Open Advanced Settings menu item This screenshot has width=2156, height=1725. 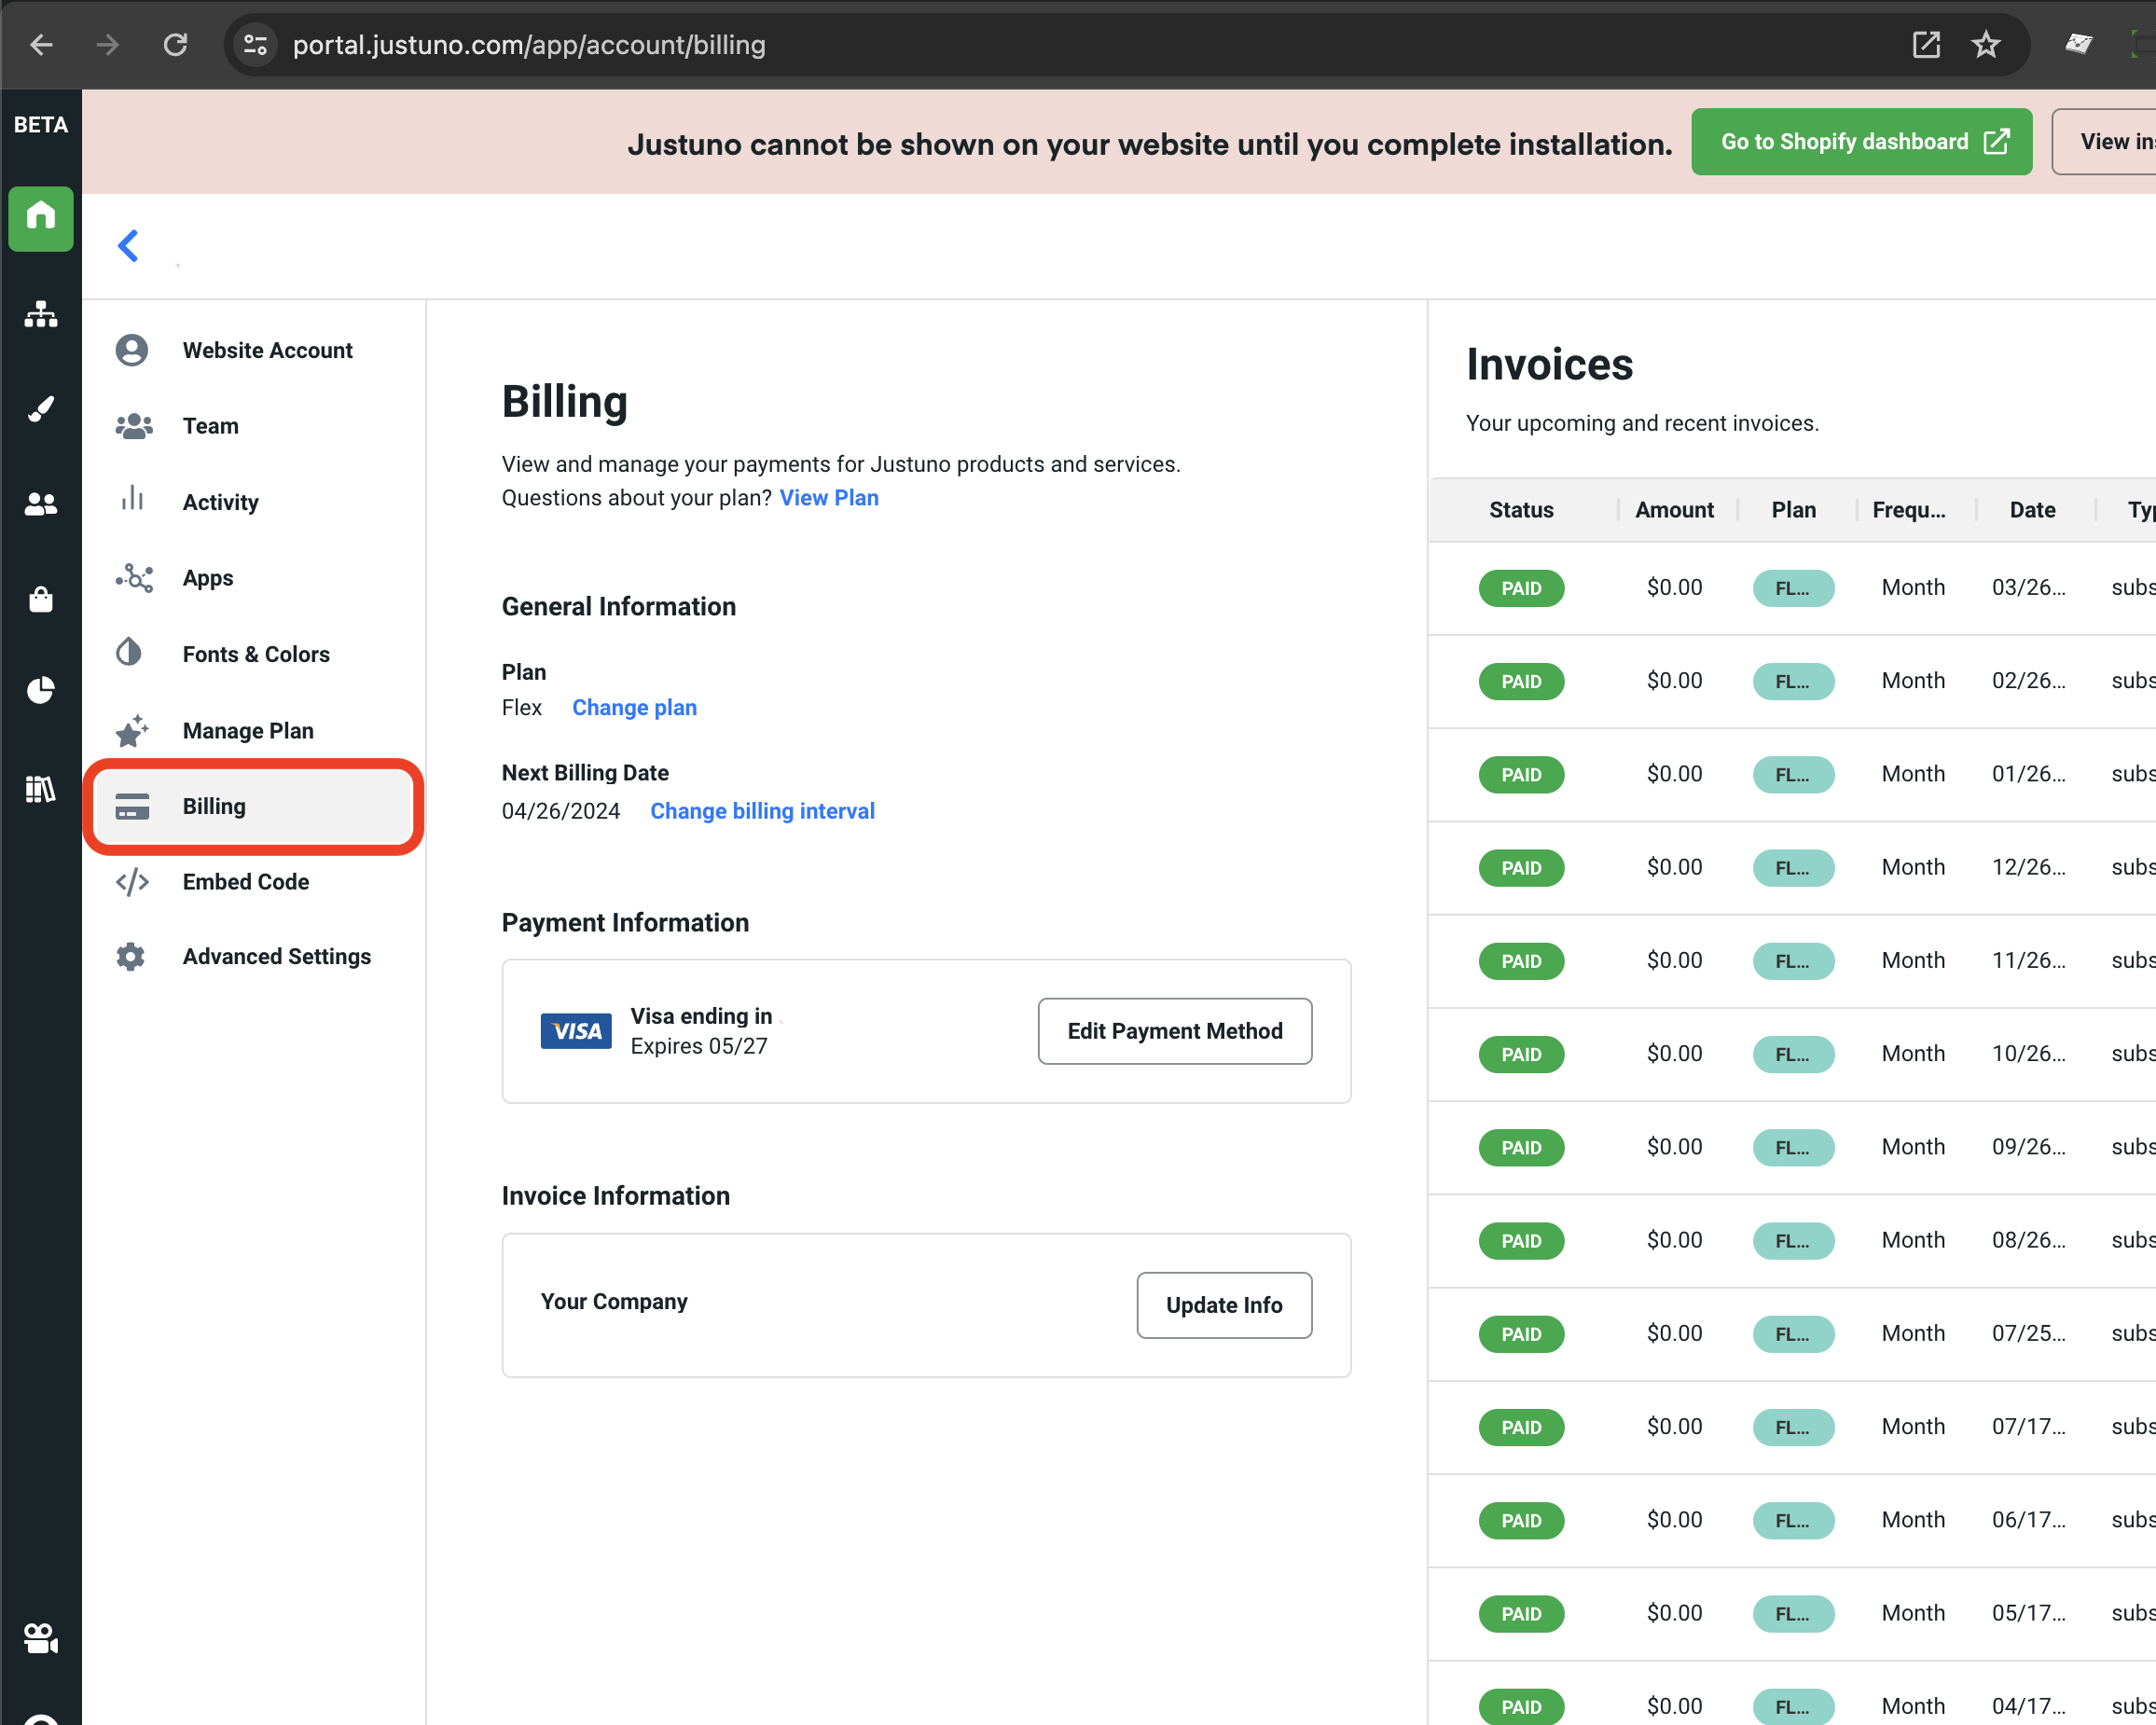click(x=276, y=956)
